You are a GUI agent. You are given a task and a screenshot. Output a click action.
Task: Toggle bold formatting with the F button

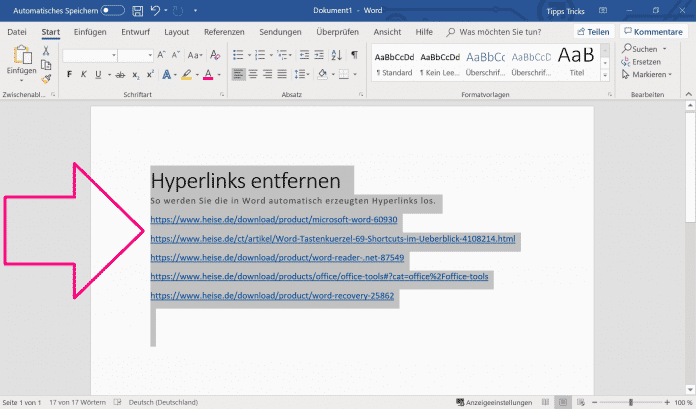pyautogui.click(x=69, y=74)
